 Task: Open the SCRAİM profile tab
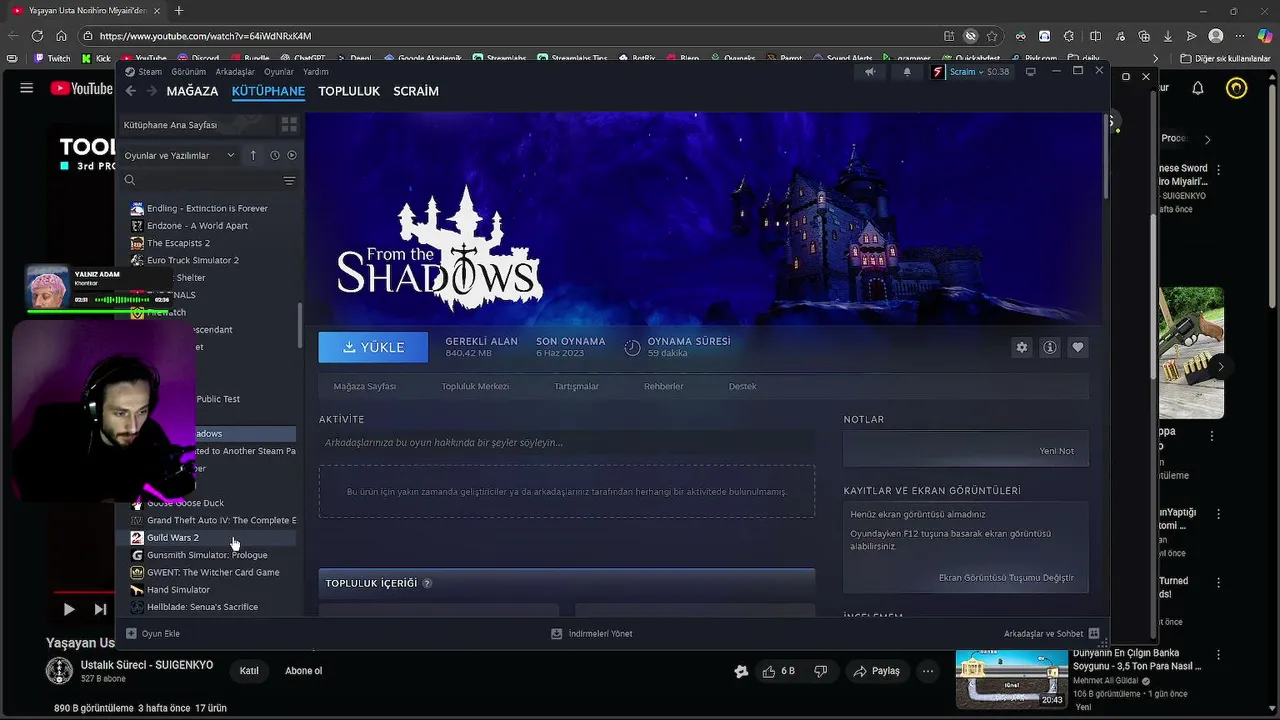[416, 91]
